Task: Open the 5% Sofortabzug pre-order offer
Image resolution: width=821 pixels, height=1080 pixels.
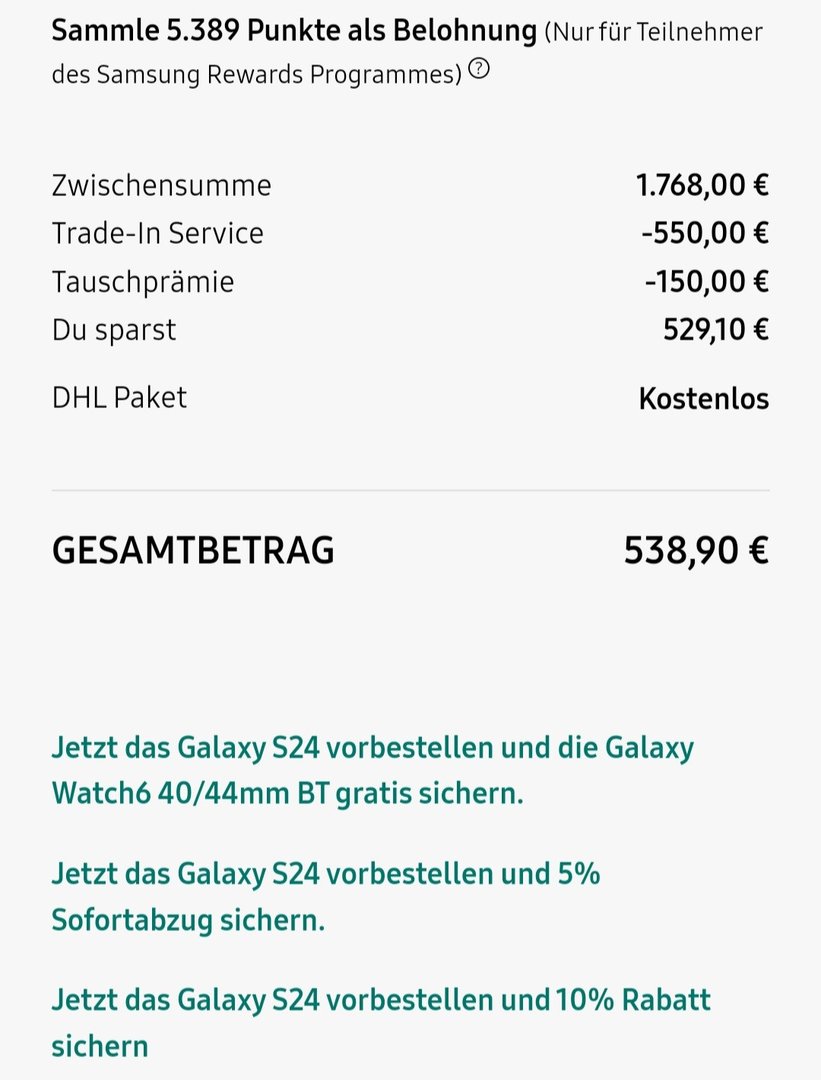Action: 325,896
